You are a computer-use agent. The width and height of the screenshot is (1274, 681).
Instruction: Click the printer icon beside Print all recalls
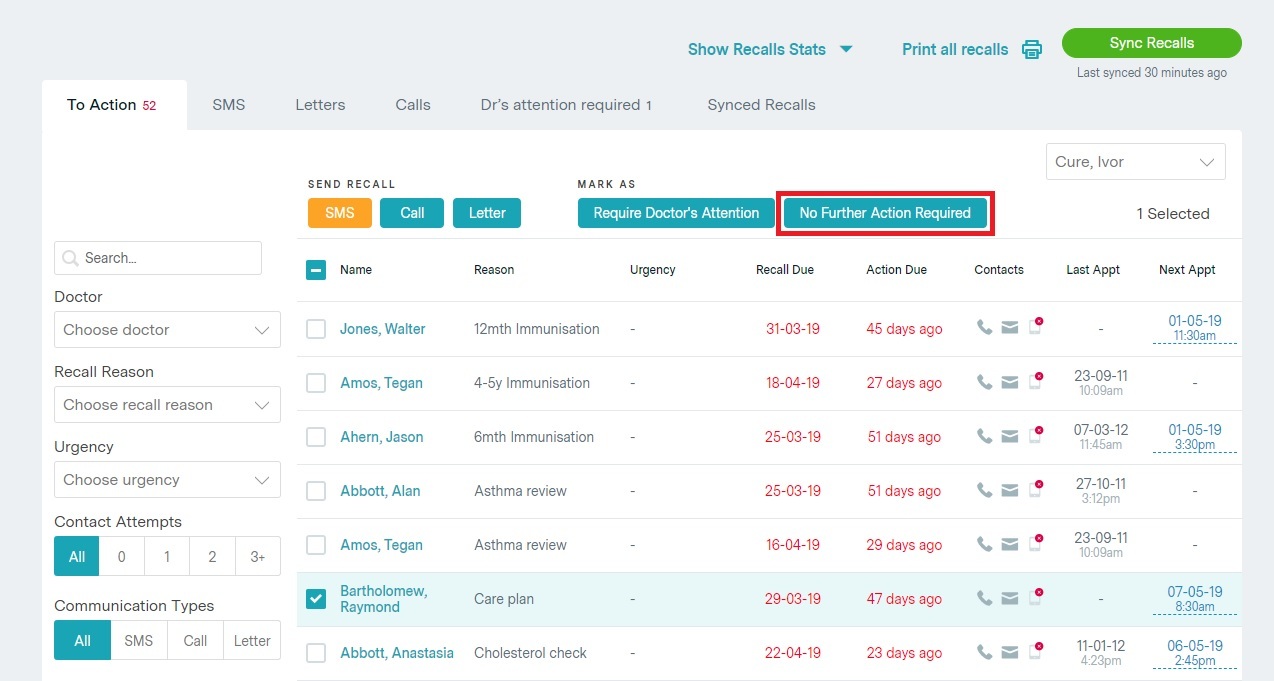click(x=1032, y=49)
